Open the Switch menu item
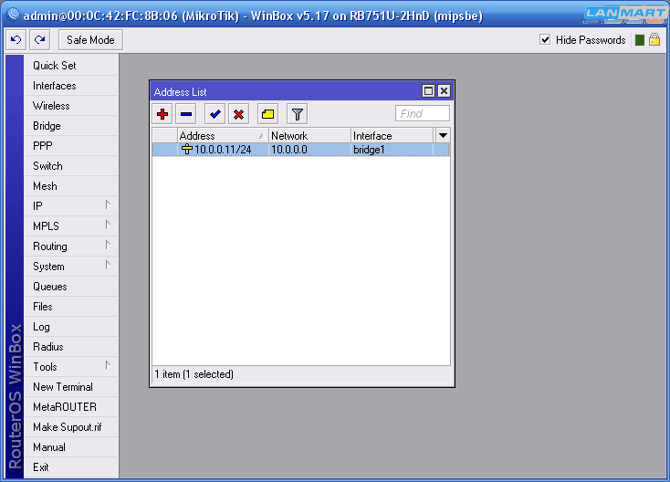 tap(71, 166)
